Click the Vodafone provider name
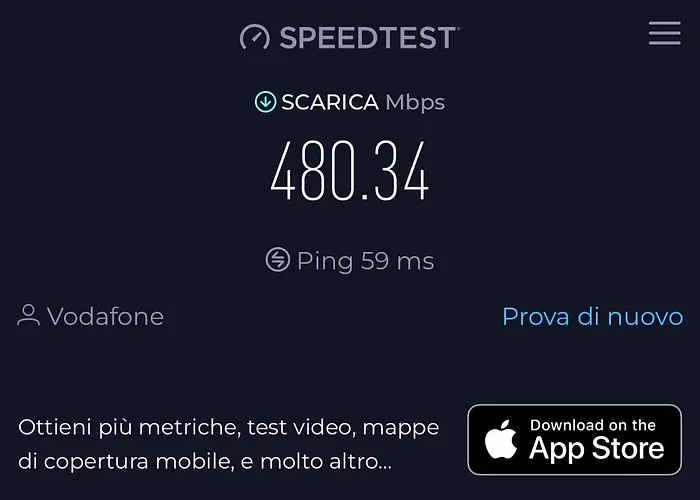The height and width of the screenshot is (500, 700). click(105, 317)
